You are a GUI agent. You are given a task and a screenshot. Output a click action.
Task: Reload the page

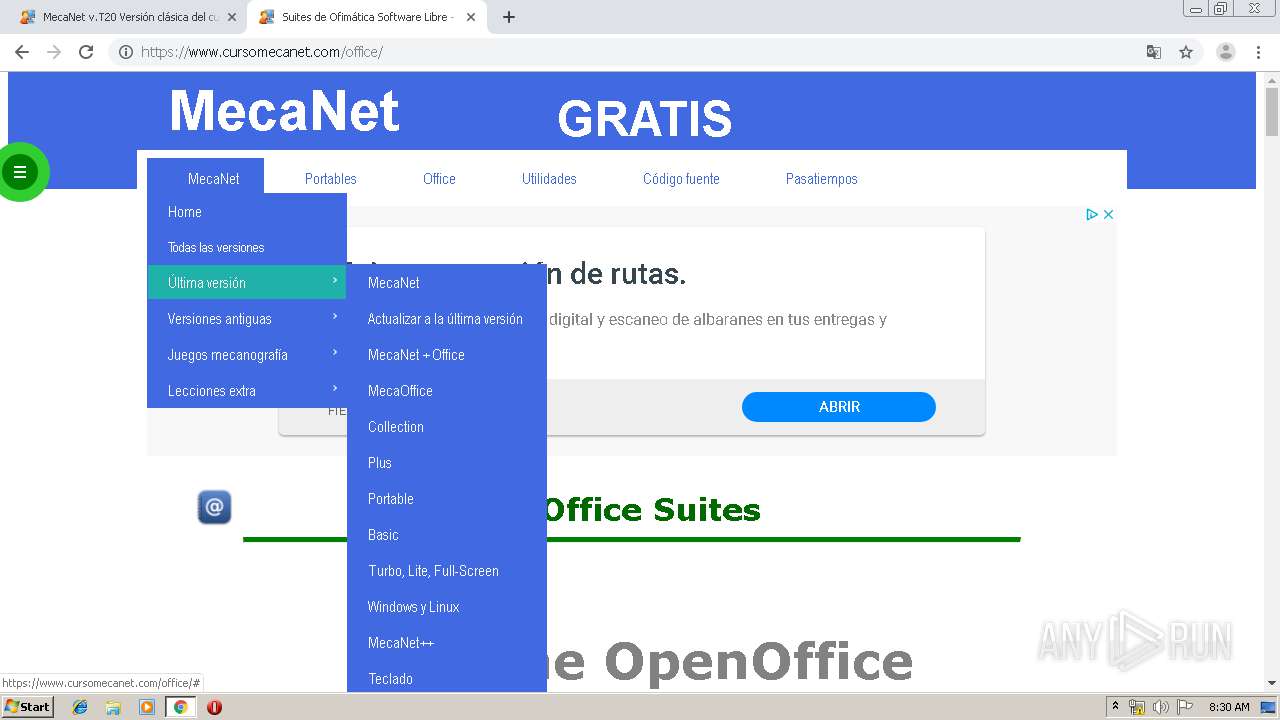86,52
